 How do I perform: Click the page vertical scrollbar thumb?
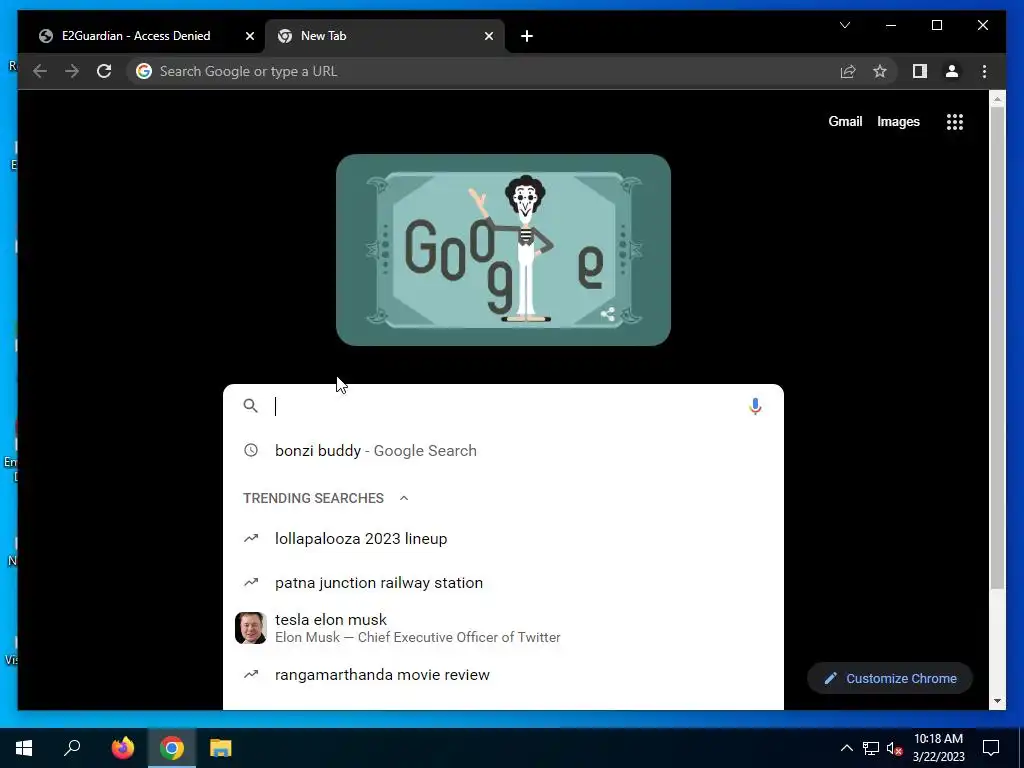click(997, 347)
